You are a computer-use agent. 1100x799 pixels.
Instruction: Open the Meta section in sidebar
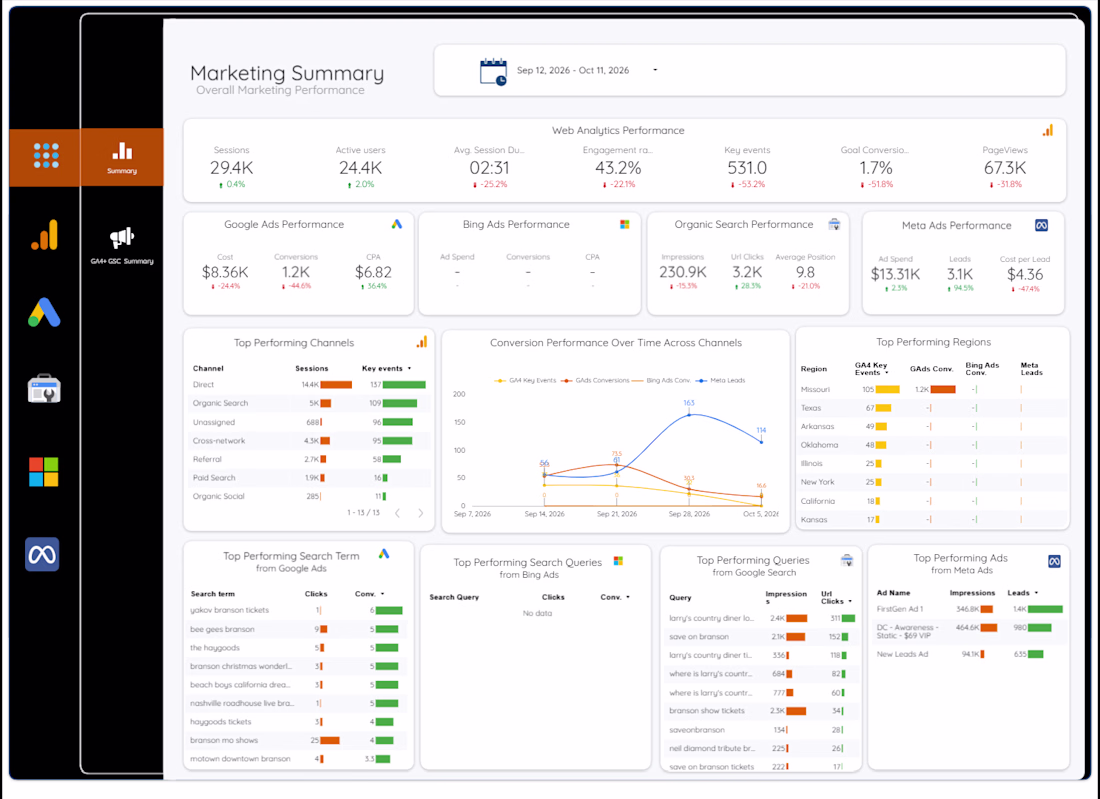[42, 555]
